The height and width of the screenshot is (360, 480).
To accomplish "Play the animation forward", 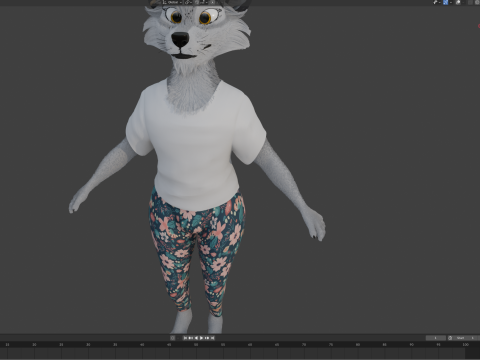I will [x=201, y=338].
